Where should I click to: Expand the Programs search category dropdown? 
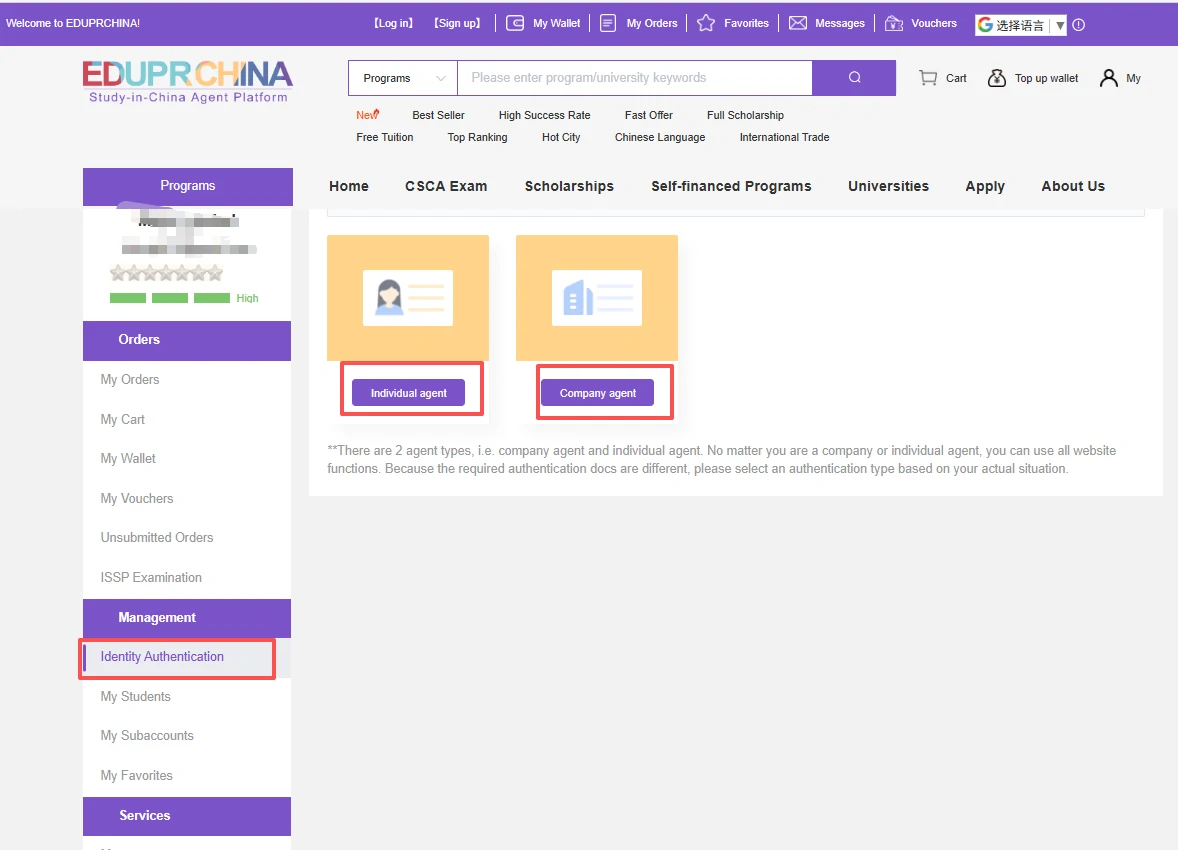[x=403, y=78]
